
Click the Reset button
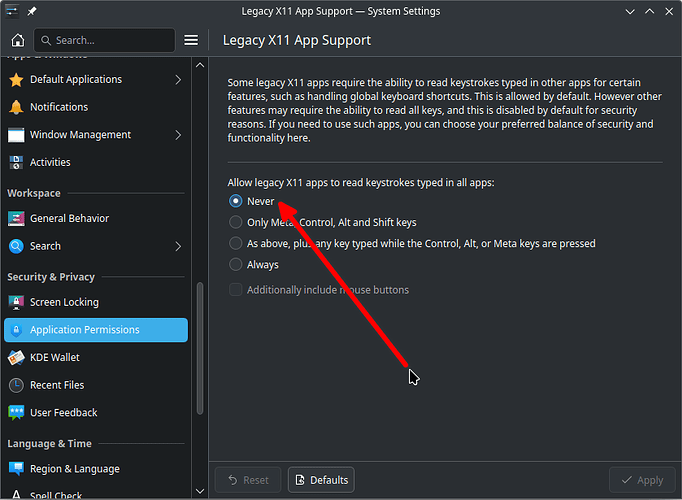click(x=248, y=480)
